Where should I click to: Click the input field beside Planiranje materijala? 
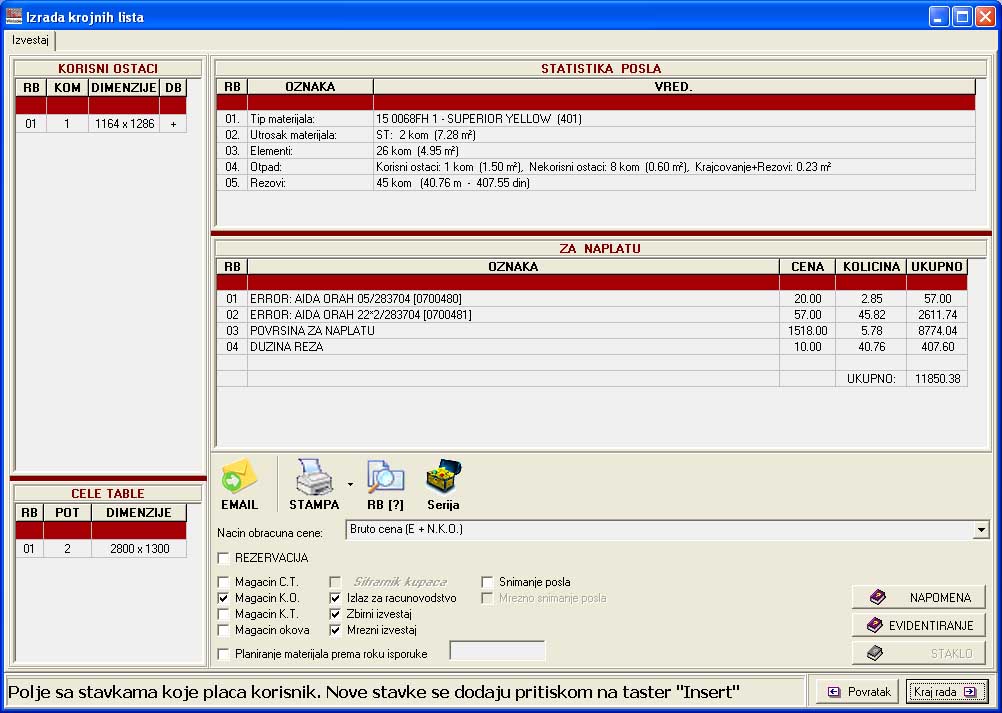coord(497,652)
